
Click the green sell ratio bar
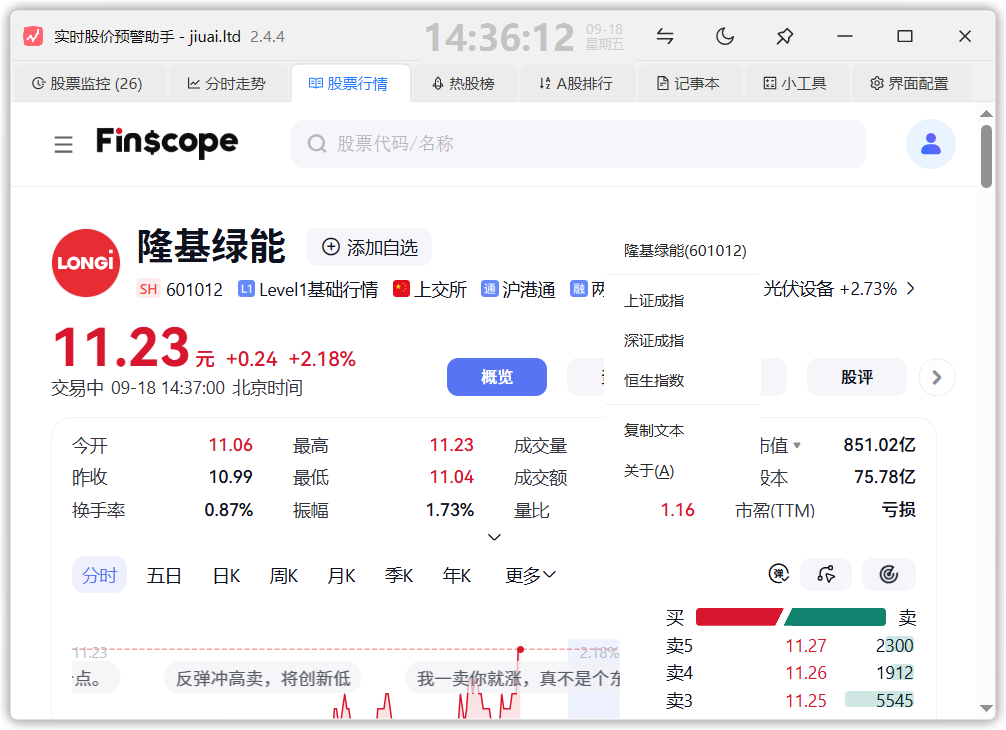(835, 617)
